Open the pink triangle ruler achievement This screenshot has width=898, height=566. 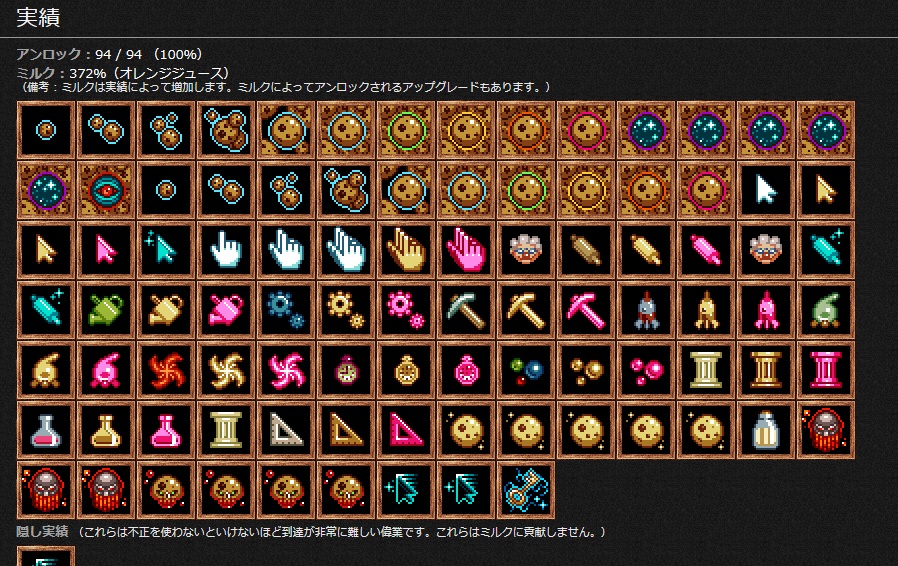point(405,430)
